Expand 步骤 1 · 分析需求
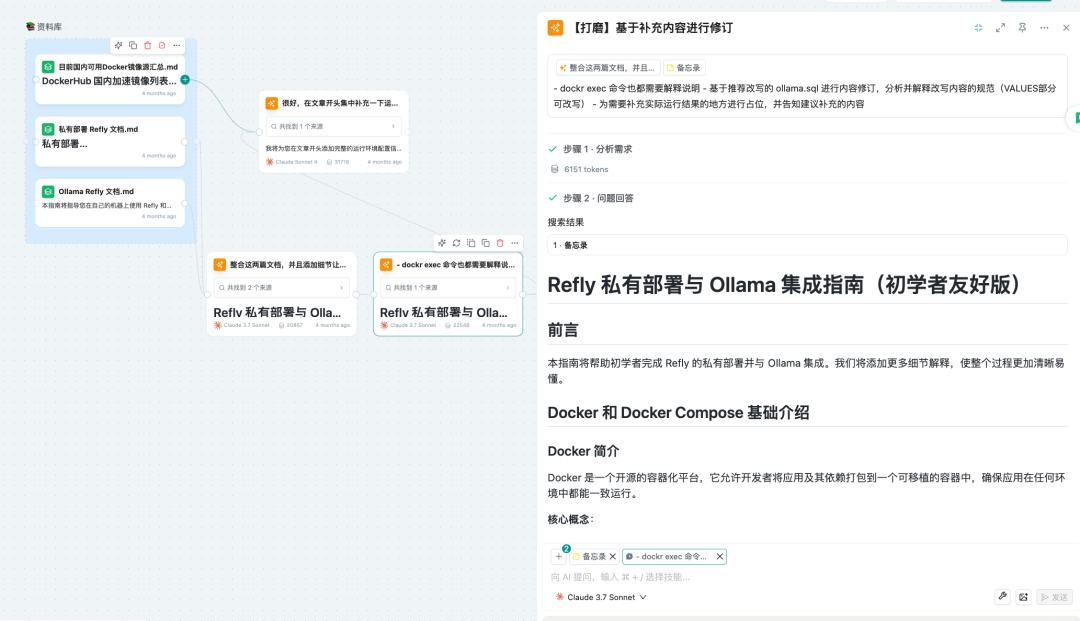Screen dimensions: 1080x621 coord(597,149)
